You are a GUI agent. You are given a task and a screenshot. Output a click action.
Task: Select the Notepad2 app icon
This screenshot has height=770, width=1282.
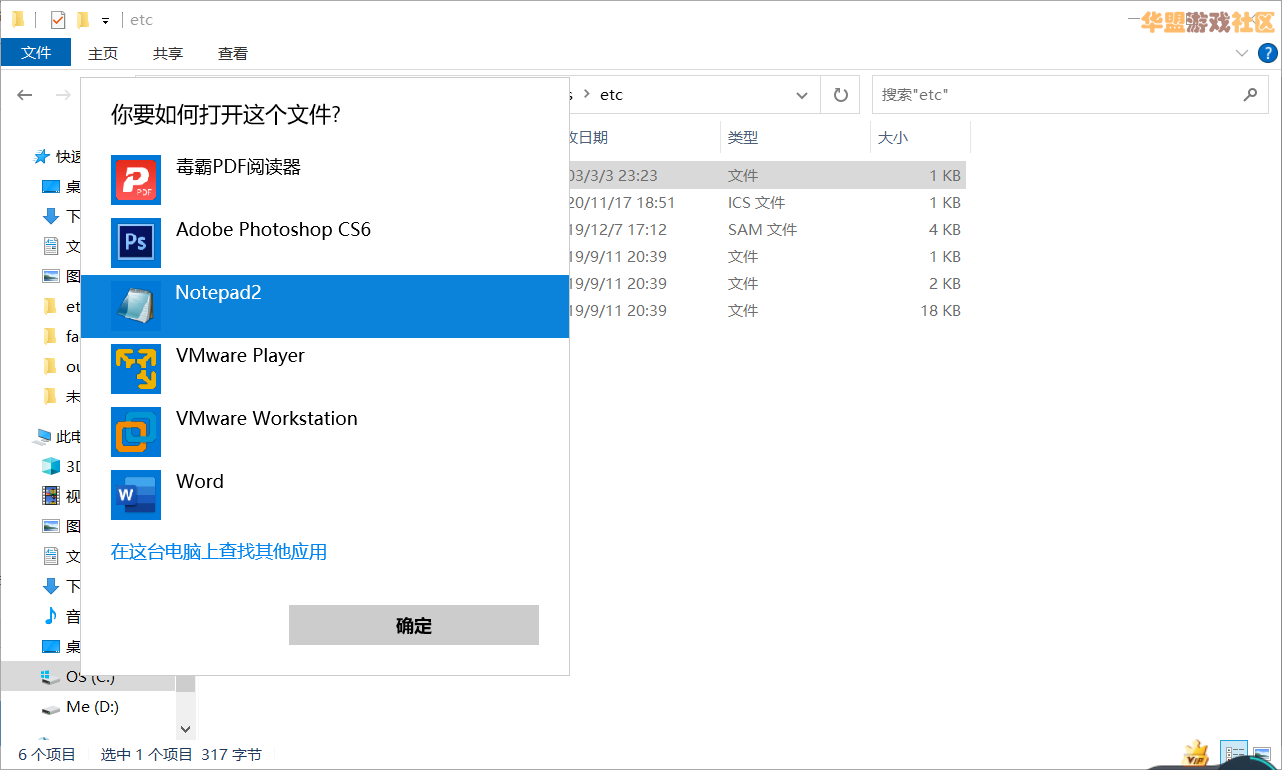136,306
